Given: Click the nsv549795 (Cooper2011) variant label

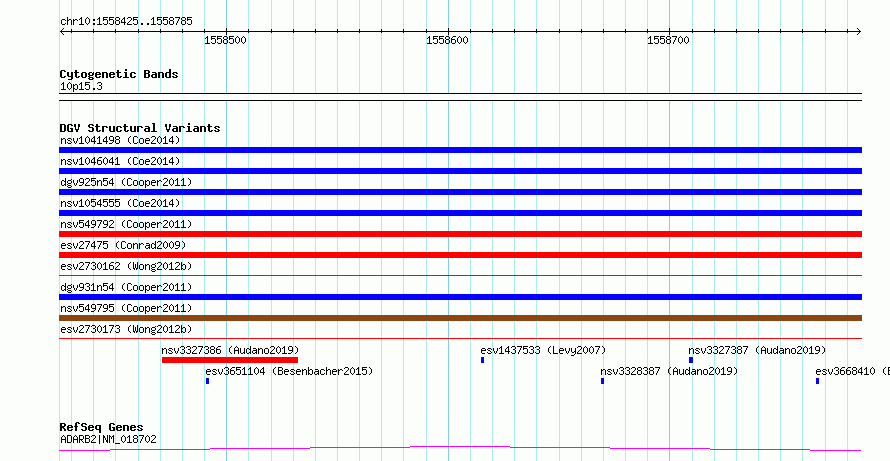Looking at the screenshot, I should (x=126, y=308).
